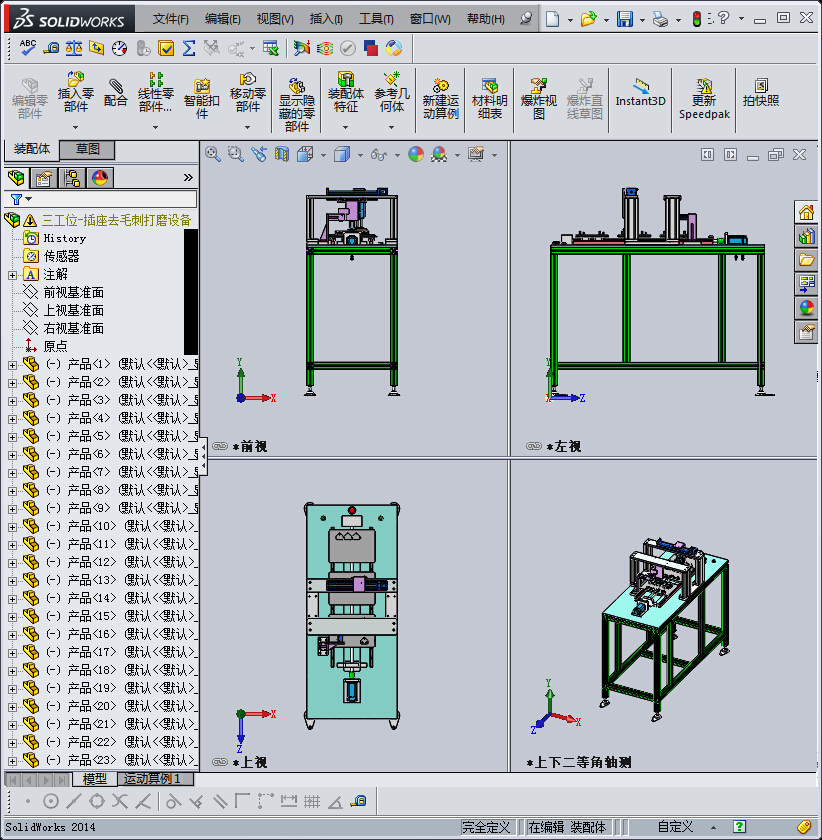Open the Custom Properties task pane icon
The width and height of the screenshot is (822, 840).
point(806,333)
